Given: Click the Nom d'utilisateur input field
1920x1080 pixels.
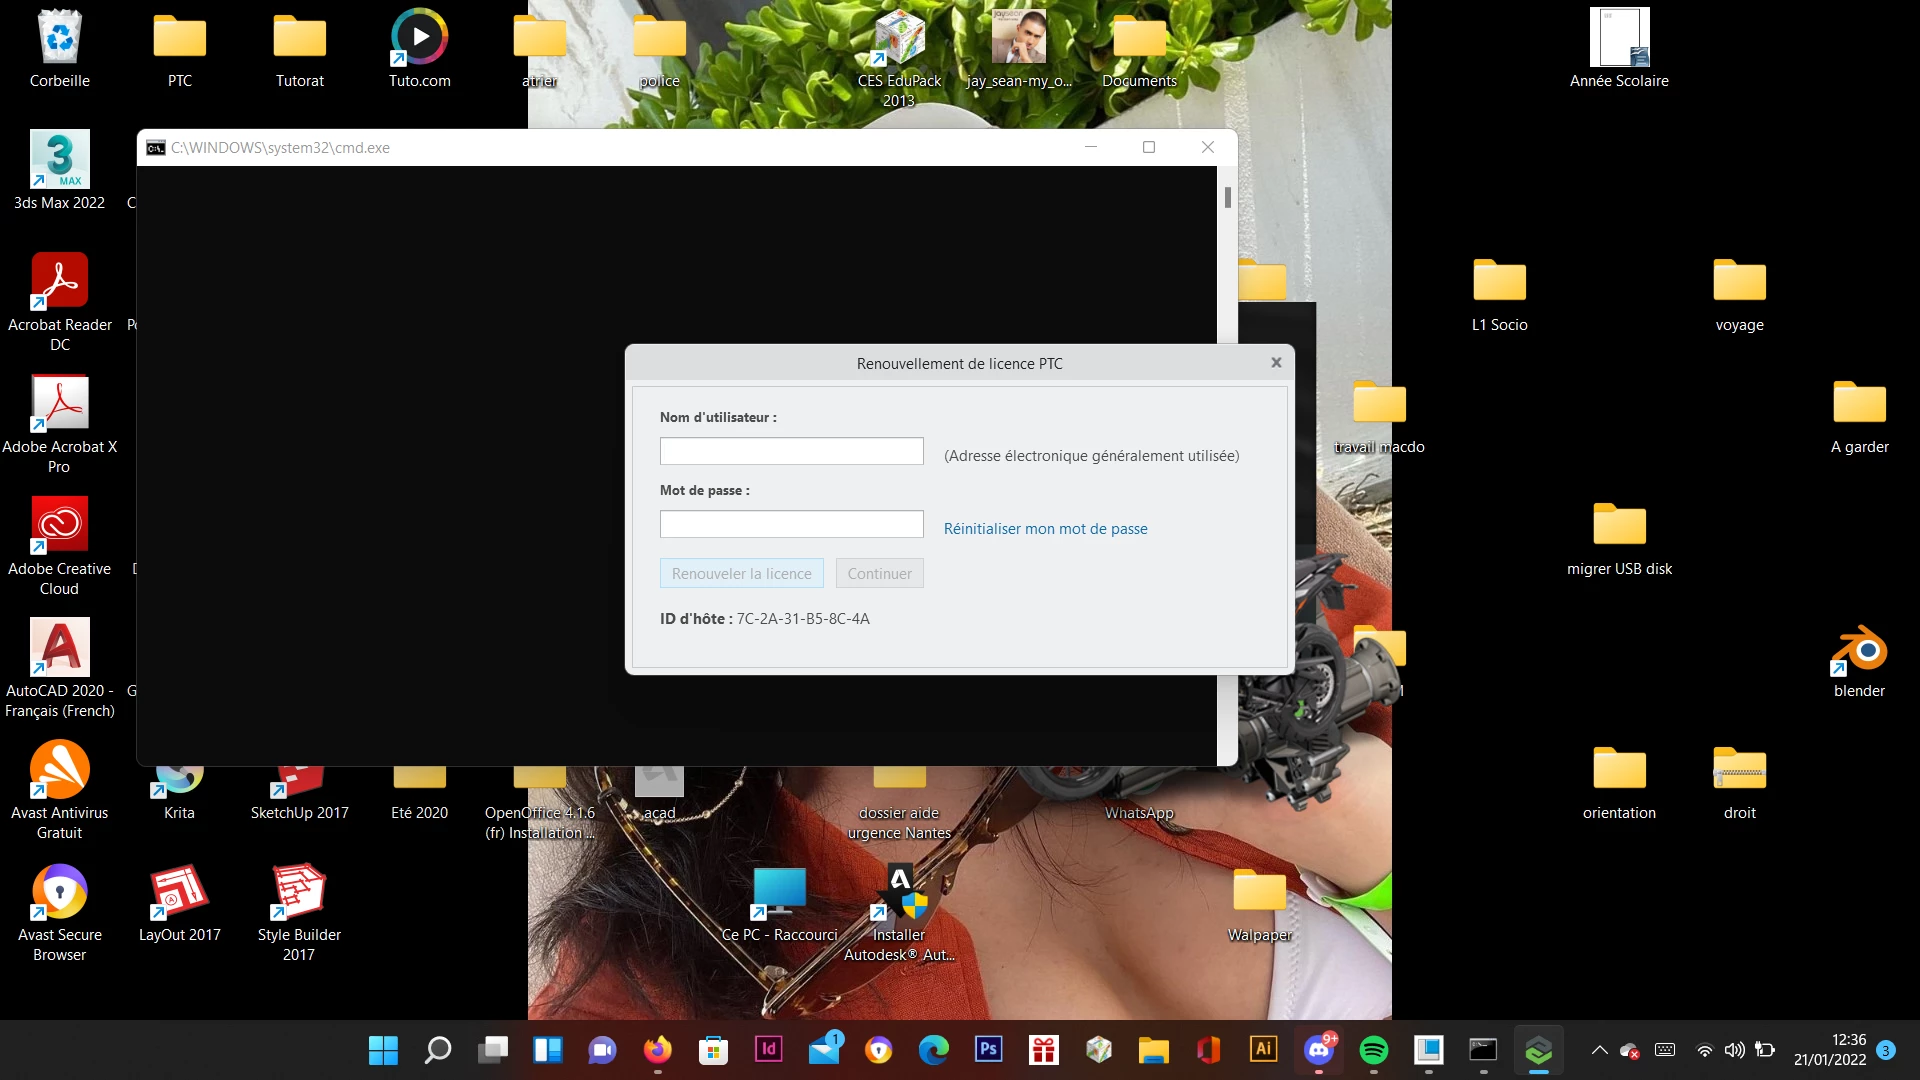Looking at the screenshot, I should (x=791, y=451).
